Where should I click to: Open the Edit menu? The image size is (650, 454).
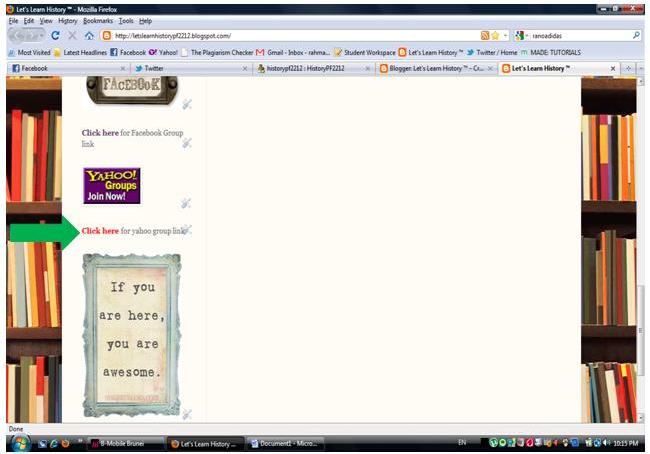[29, 21]
